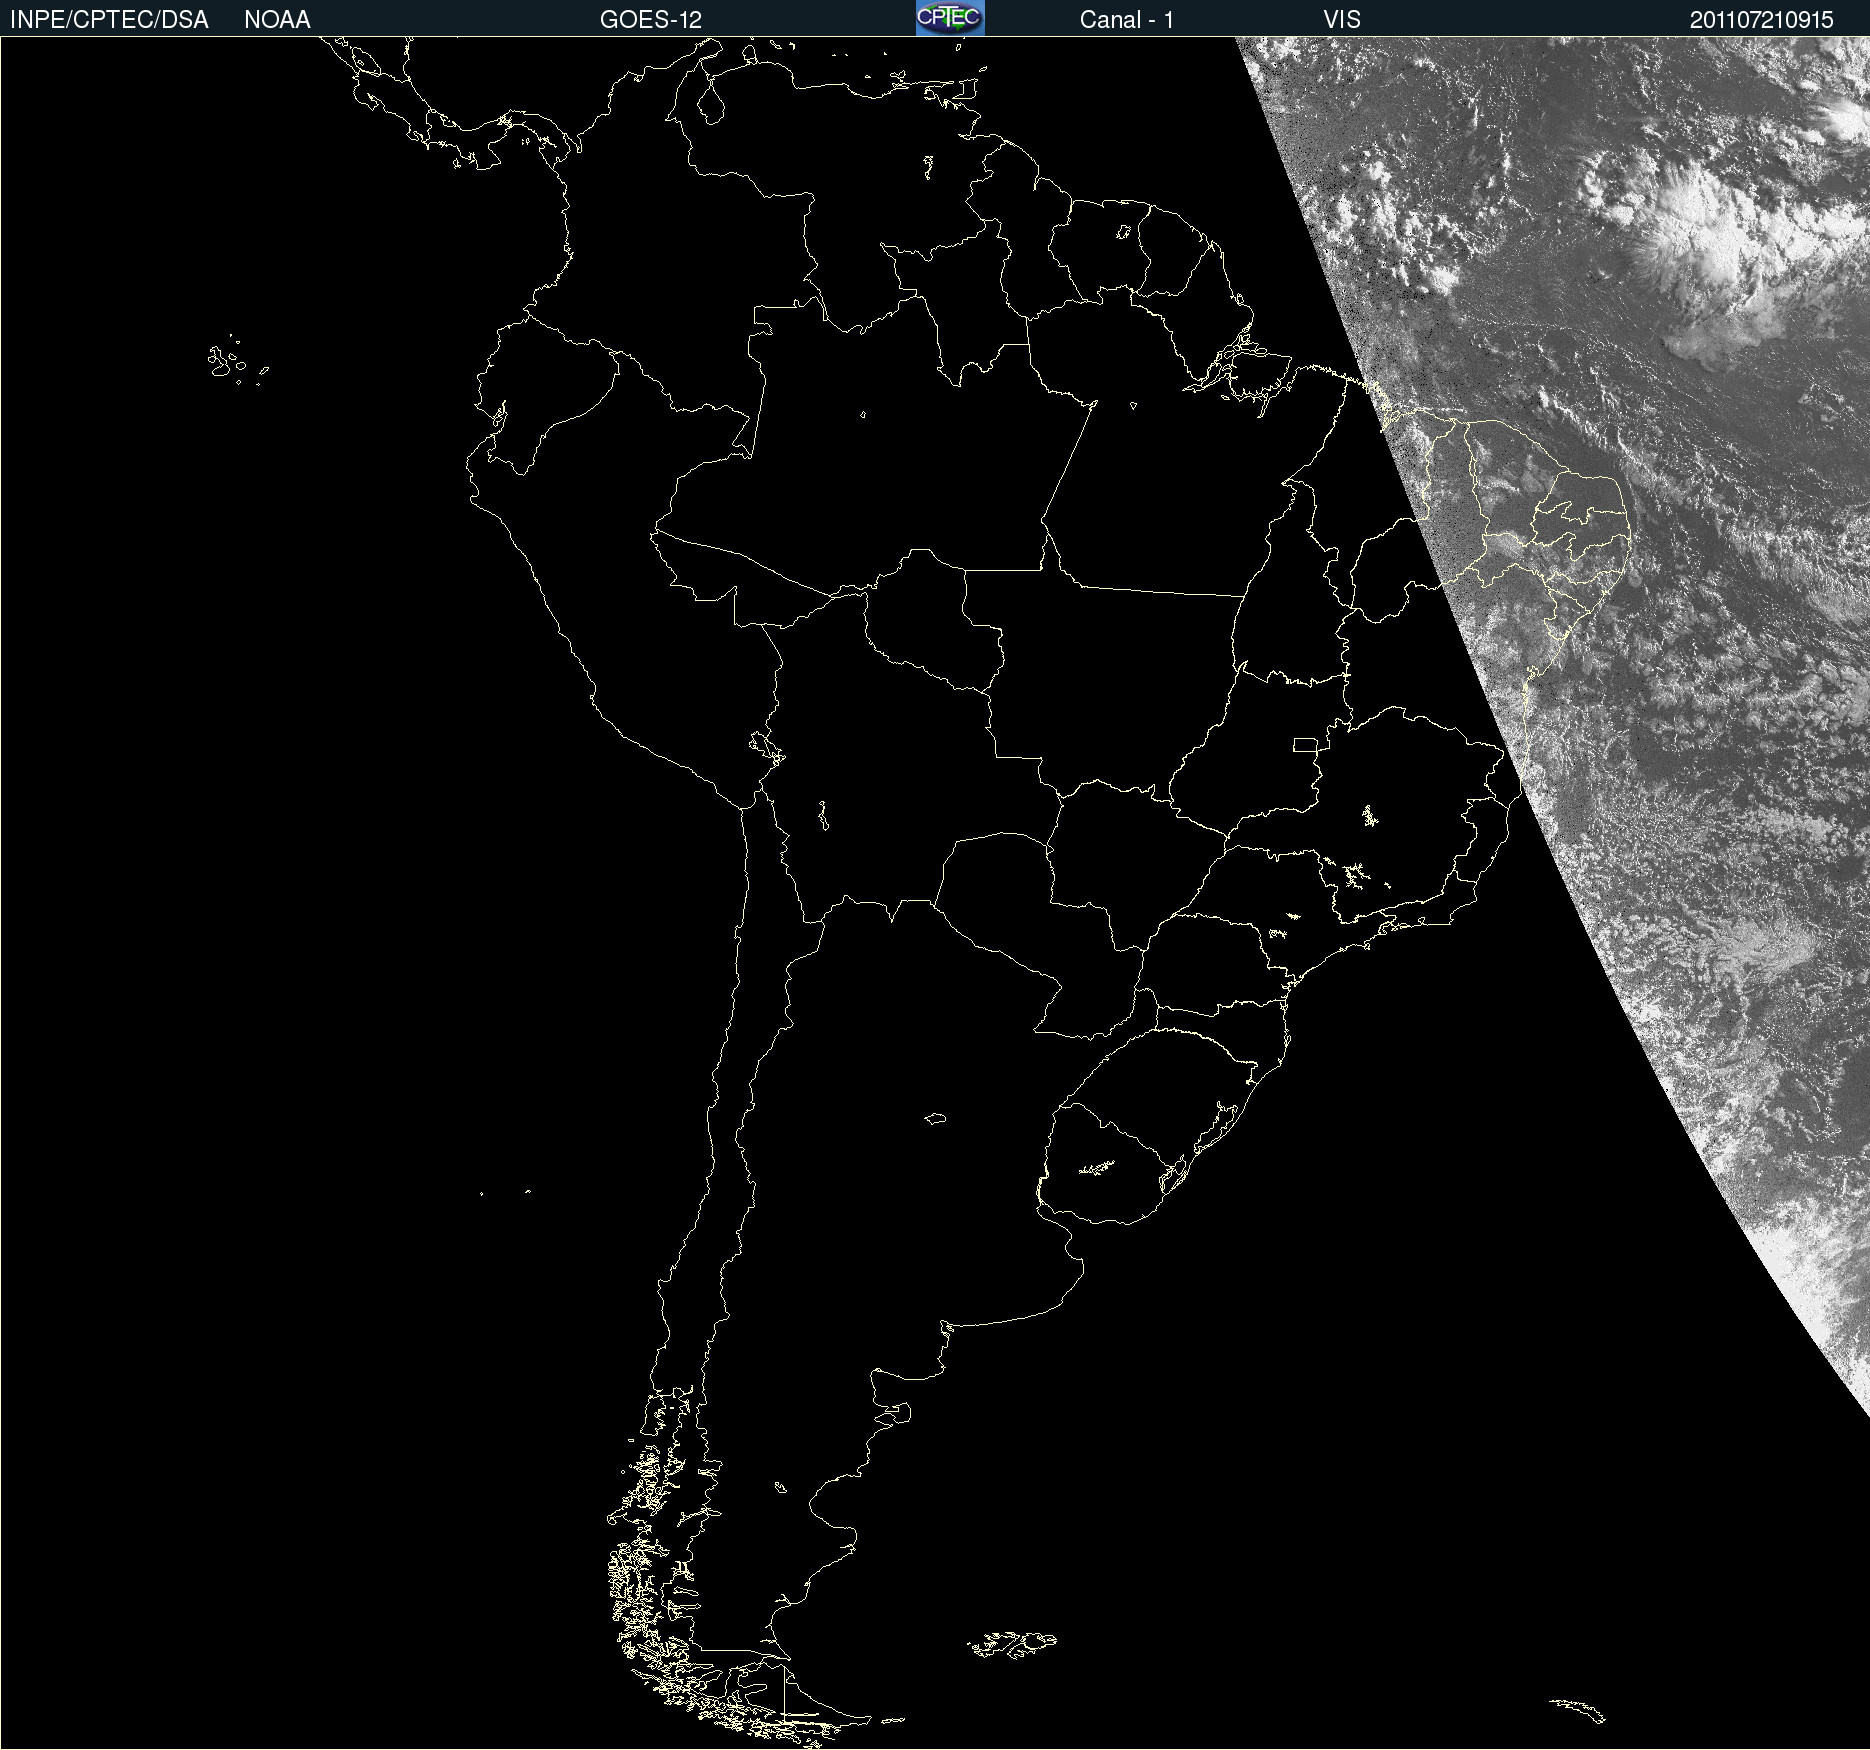Click the Galapagos Islands outline
The height and width of the screenshot is (1750, 1870).
pyautogui.click(x=237, y=360)
